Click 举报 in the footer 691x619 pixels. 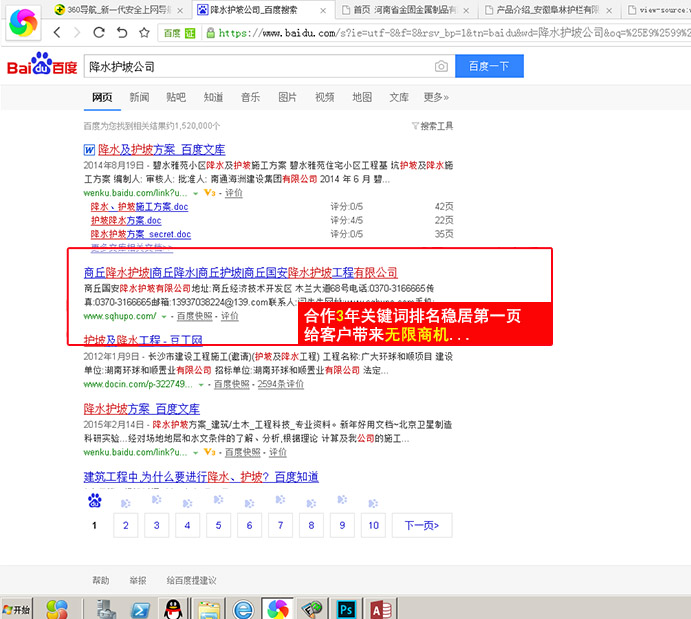138,580
